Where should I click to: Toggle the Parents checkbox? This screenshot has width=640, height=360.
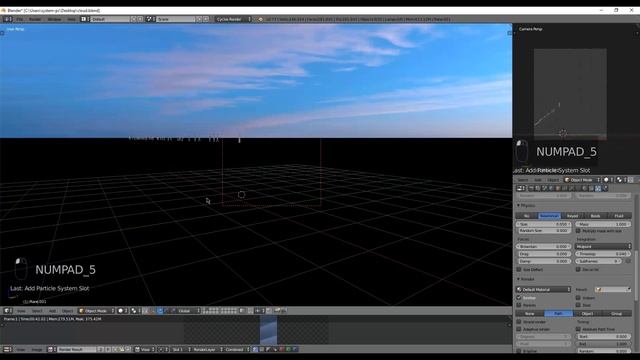tap(519, 305)
